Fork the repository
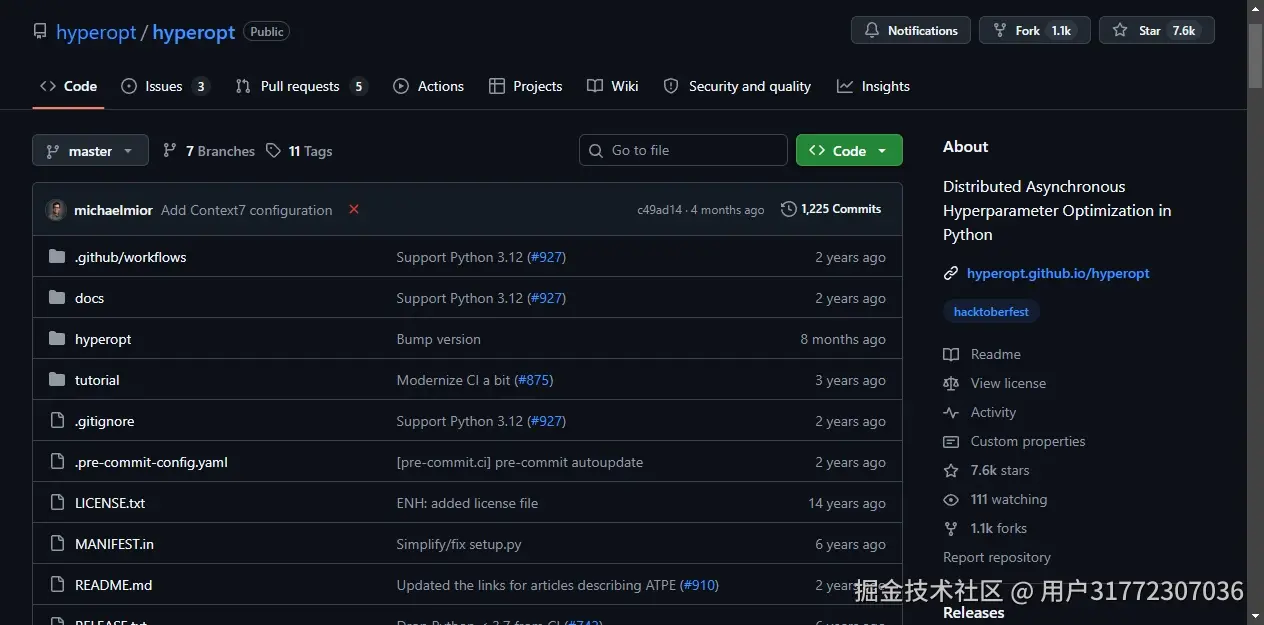The image size is (1264, 625). pos(1035,31)
